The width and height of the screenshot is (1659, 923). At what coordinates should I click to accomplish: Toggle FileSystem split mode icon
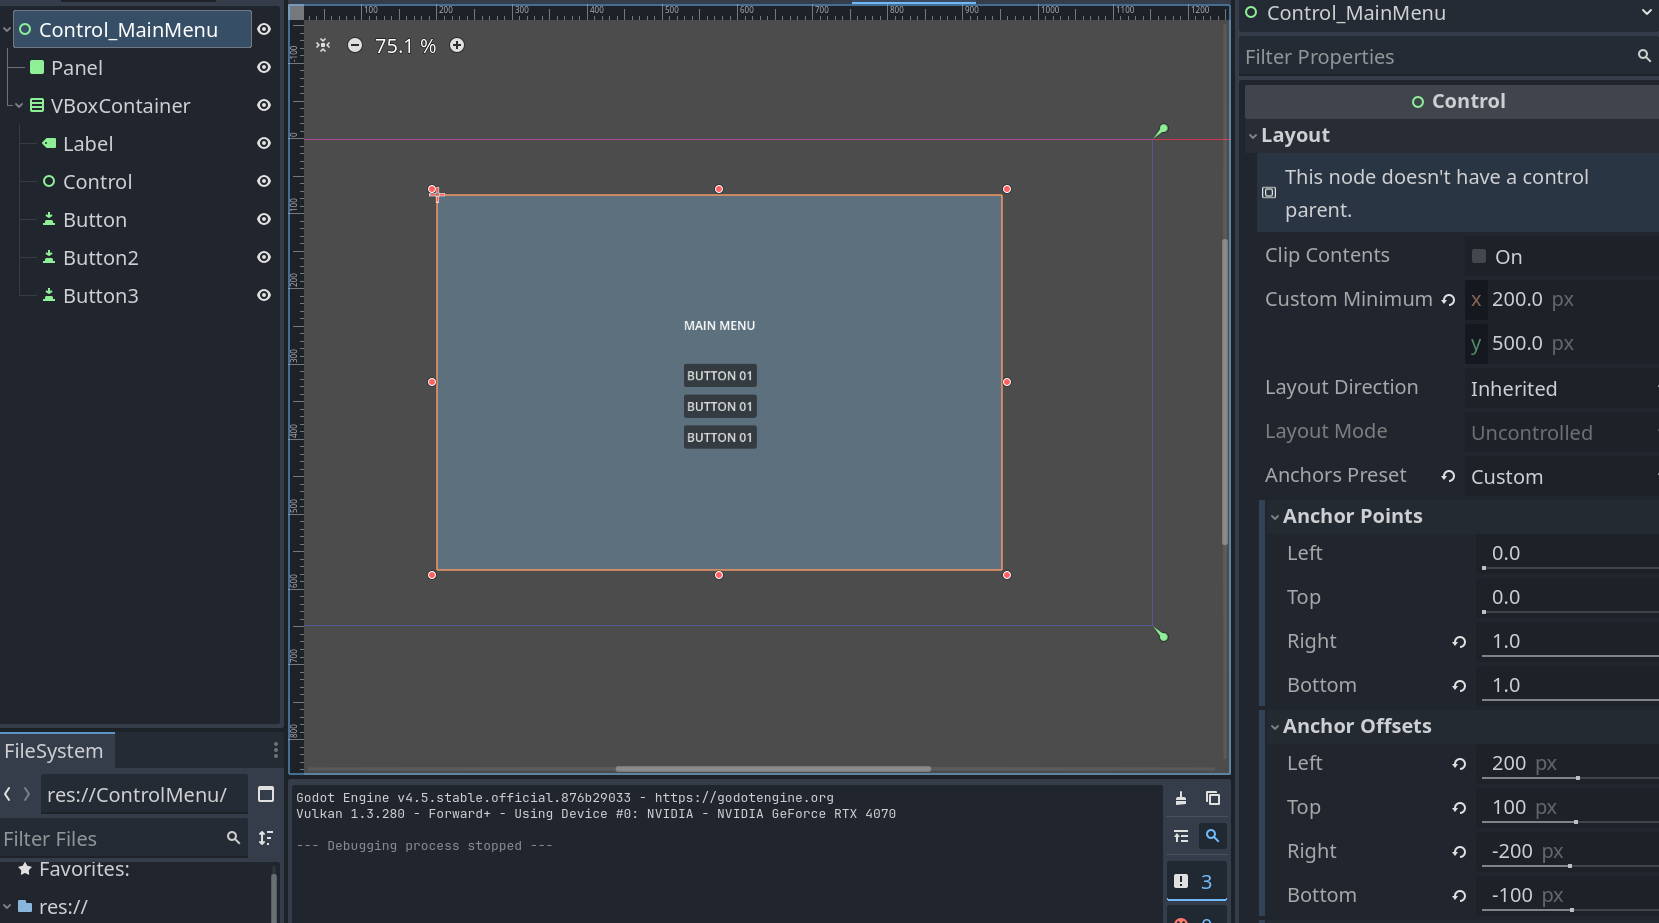(266, 795)
